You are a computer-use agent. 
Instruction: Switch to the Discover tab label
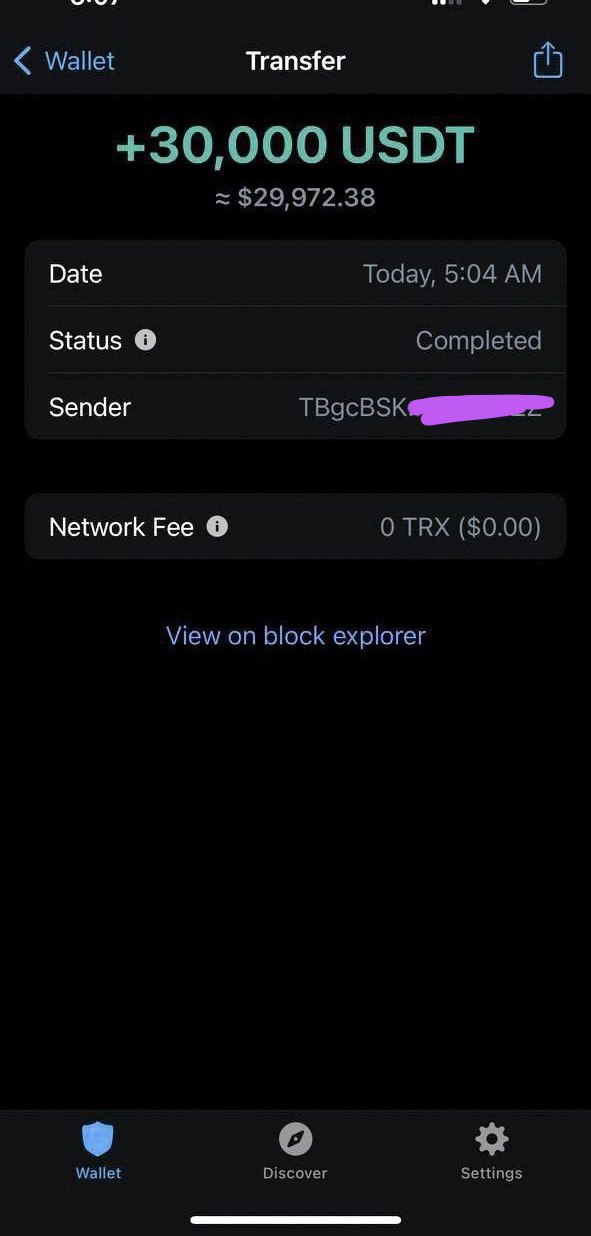295,1173
